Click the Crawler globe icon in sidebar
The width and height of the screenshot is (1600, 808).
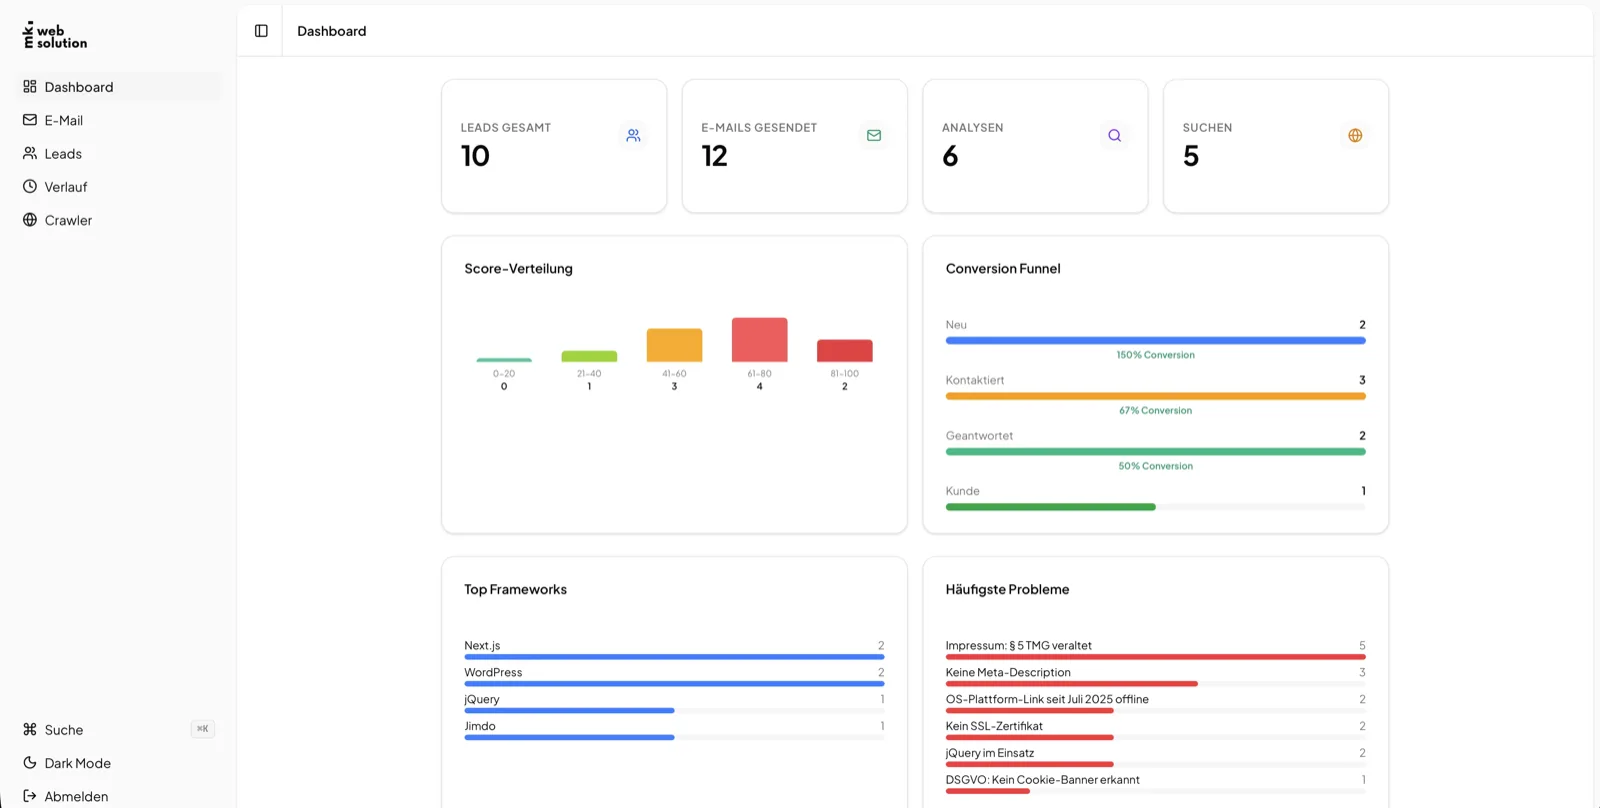pyautogui.click(x=30, y=220)
